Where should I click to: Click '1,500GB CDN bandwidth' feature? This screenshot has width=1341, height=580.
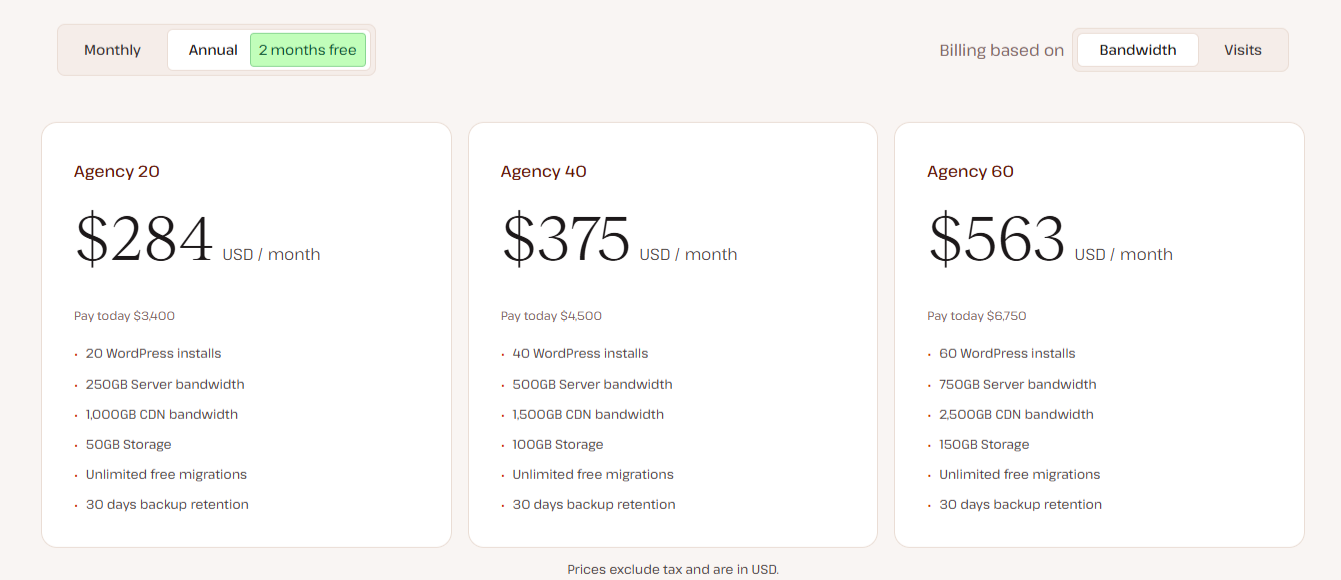588,415
